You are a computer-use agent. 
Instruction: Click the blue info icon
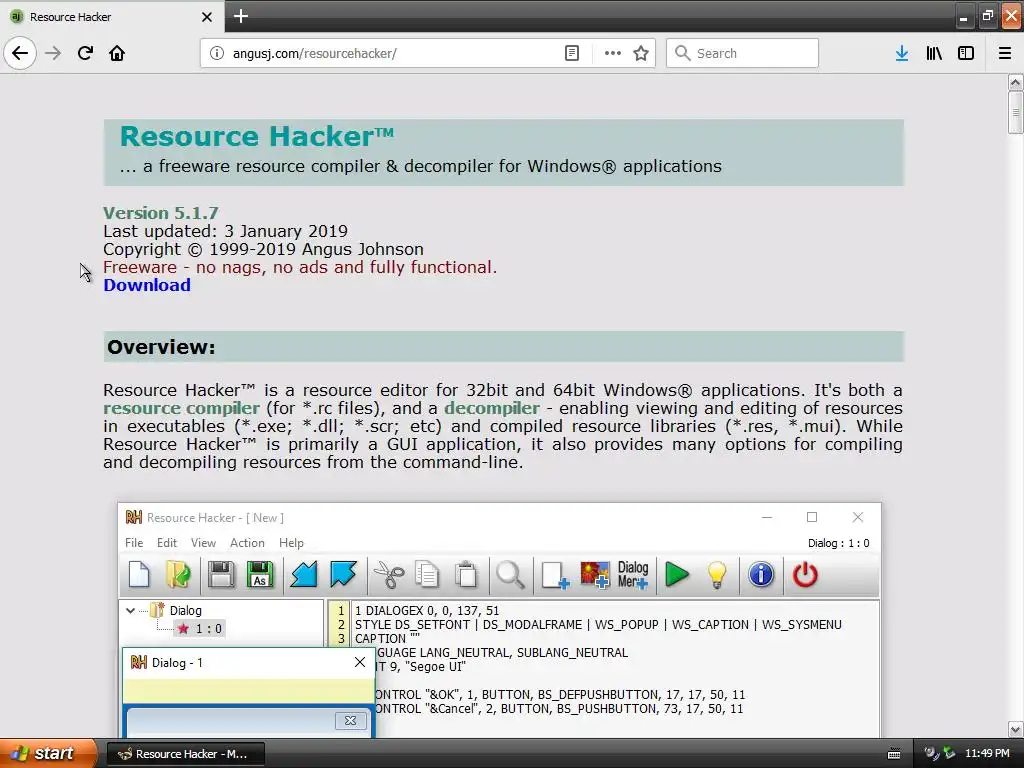761,575
